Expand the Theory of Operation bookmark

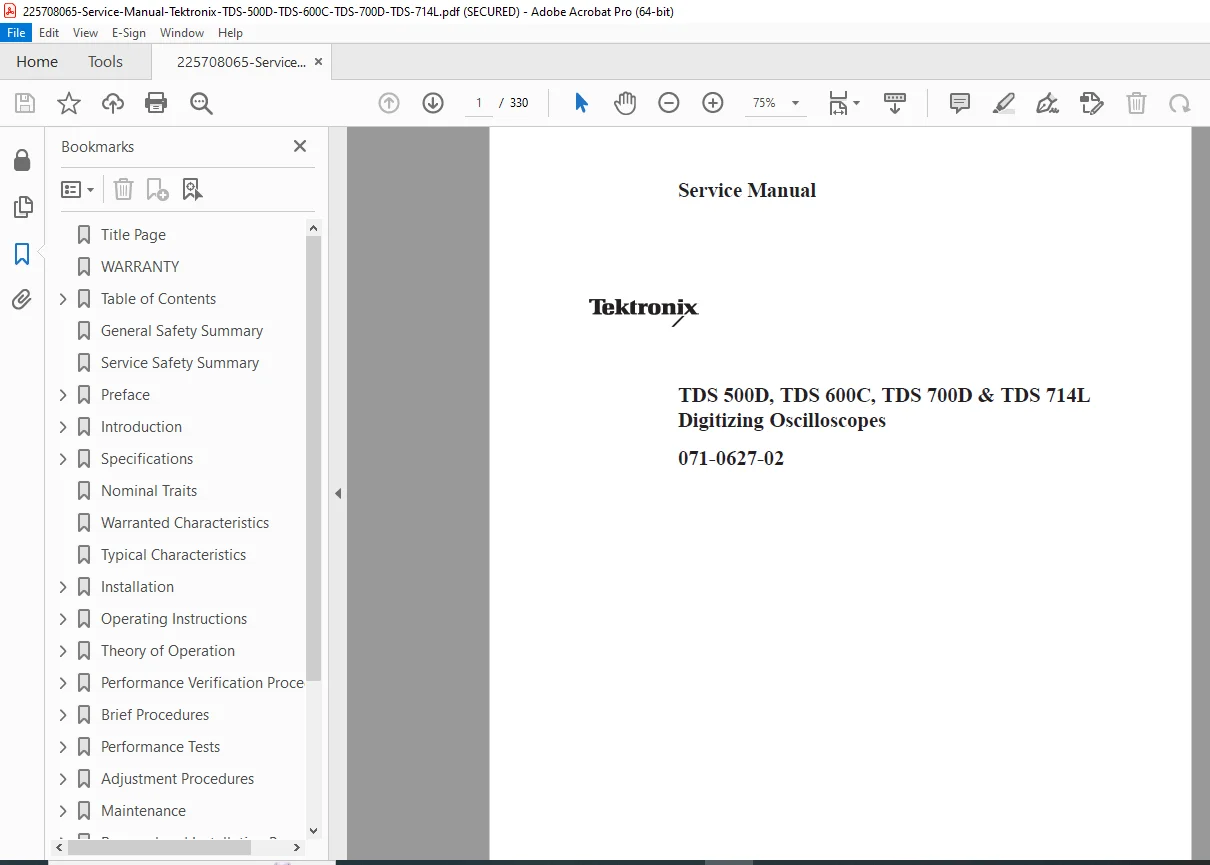pos(63,651)
